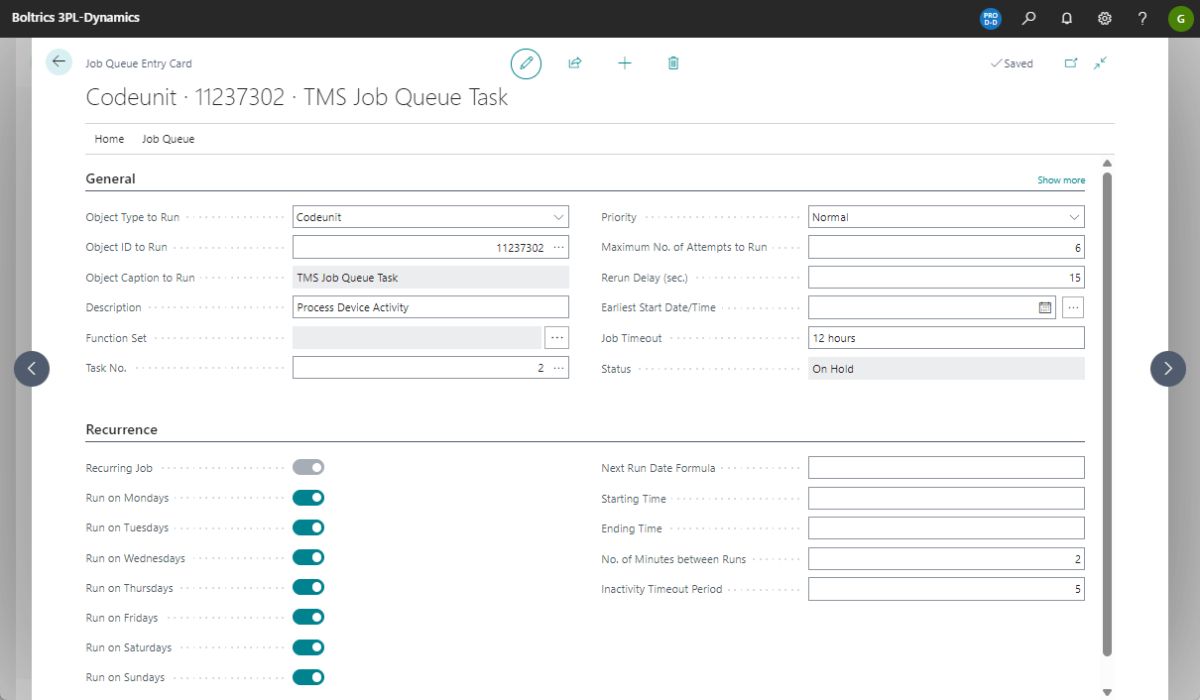This screenshot has width=1200, height=700.
Task: Click No. of Minutes between Runs field
Action: pos(946,559)
